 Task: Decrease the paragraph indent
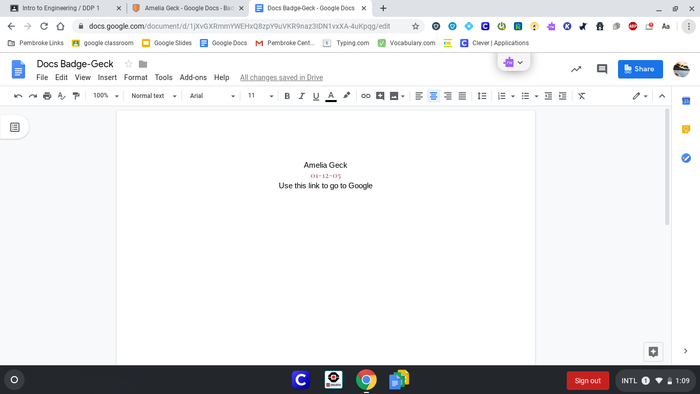548,96
